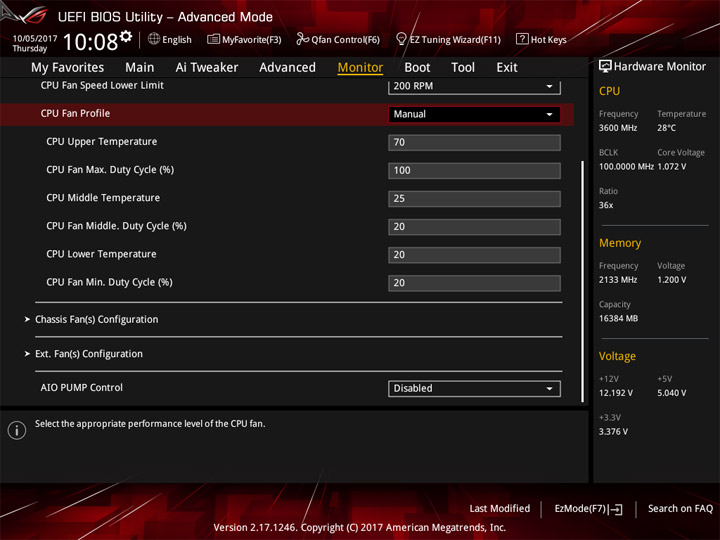Open the Boot tab
This screenshot has height=540, width=720.
point(417,68)
